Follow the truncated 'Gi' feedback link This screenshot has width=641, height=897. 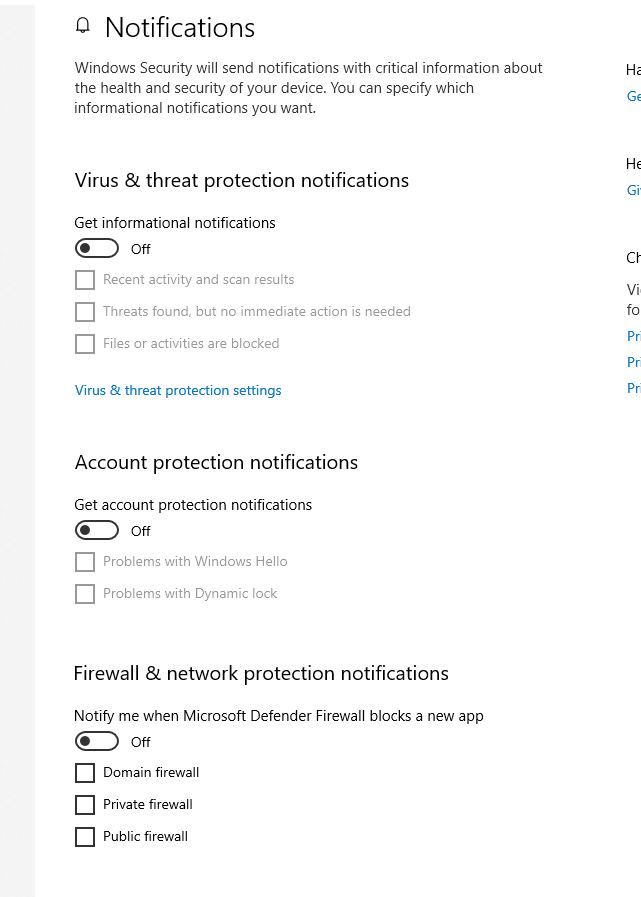(x=634, y=190)
